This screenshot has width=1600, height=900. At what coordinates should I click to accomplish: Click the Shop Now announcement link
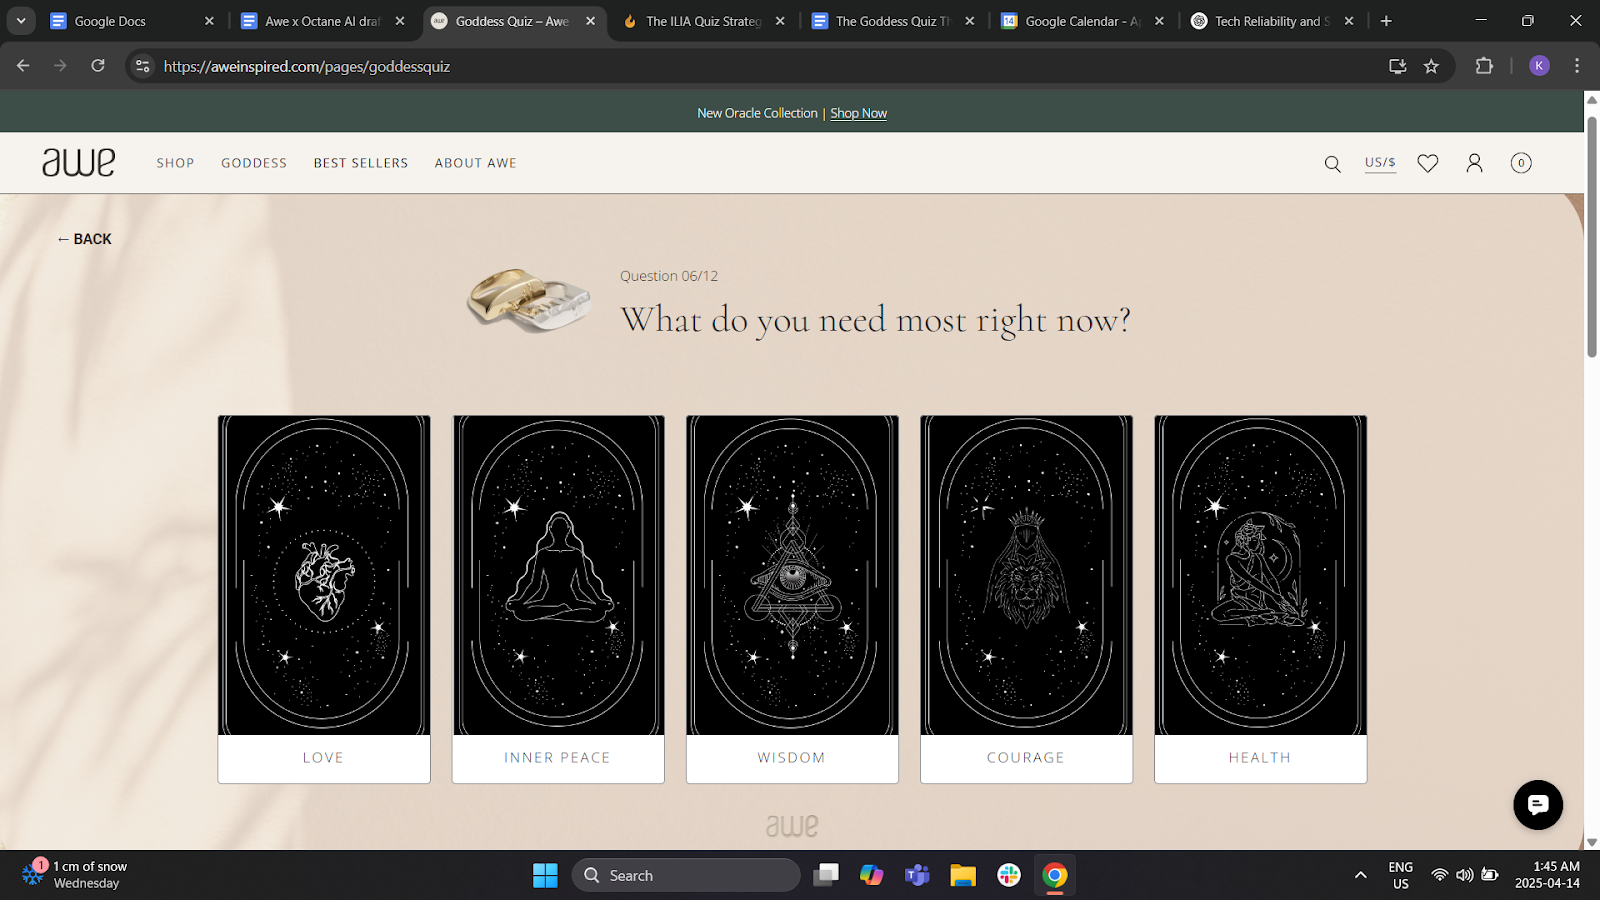[857, 113]
